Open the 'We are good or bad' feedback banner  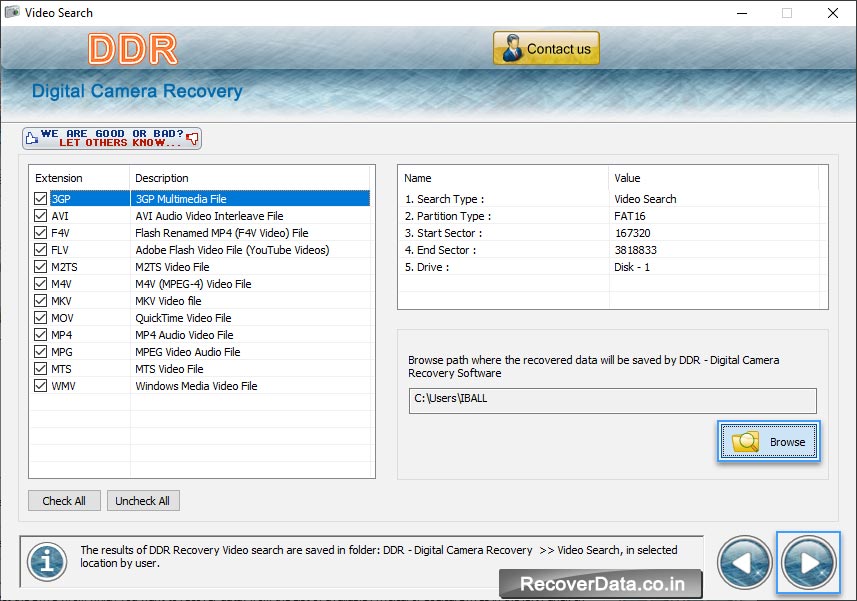112,138
